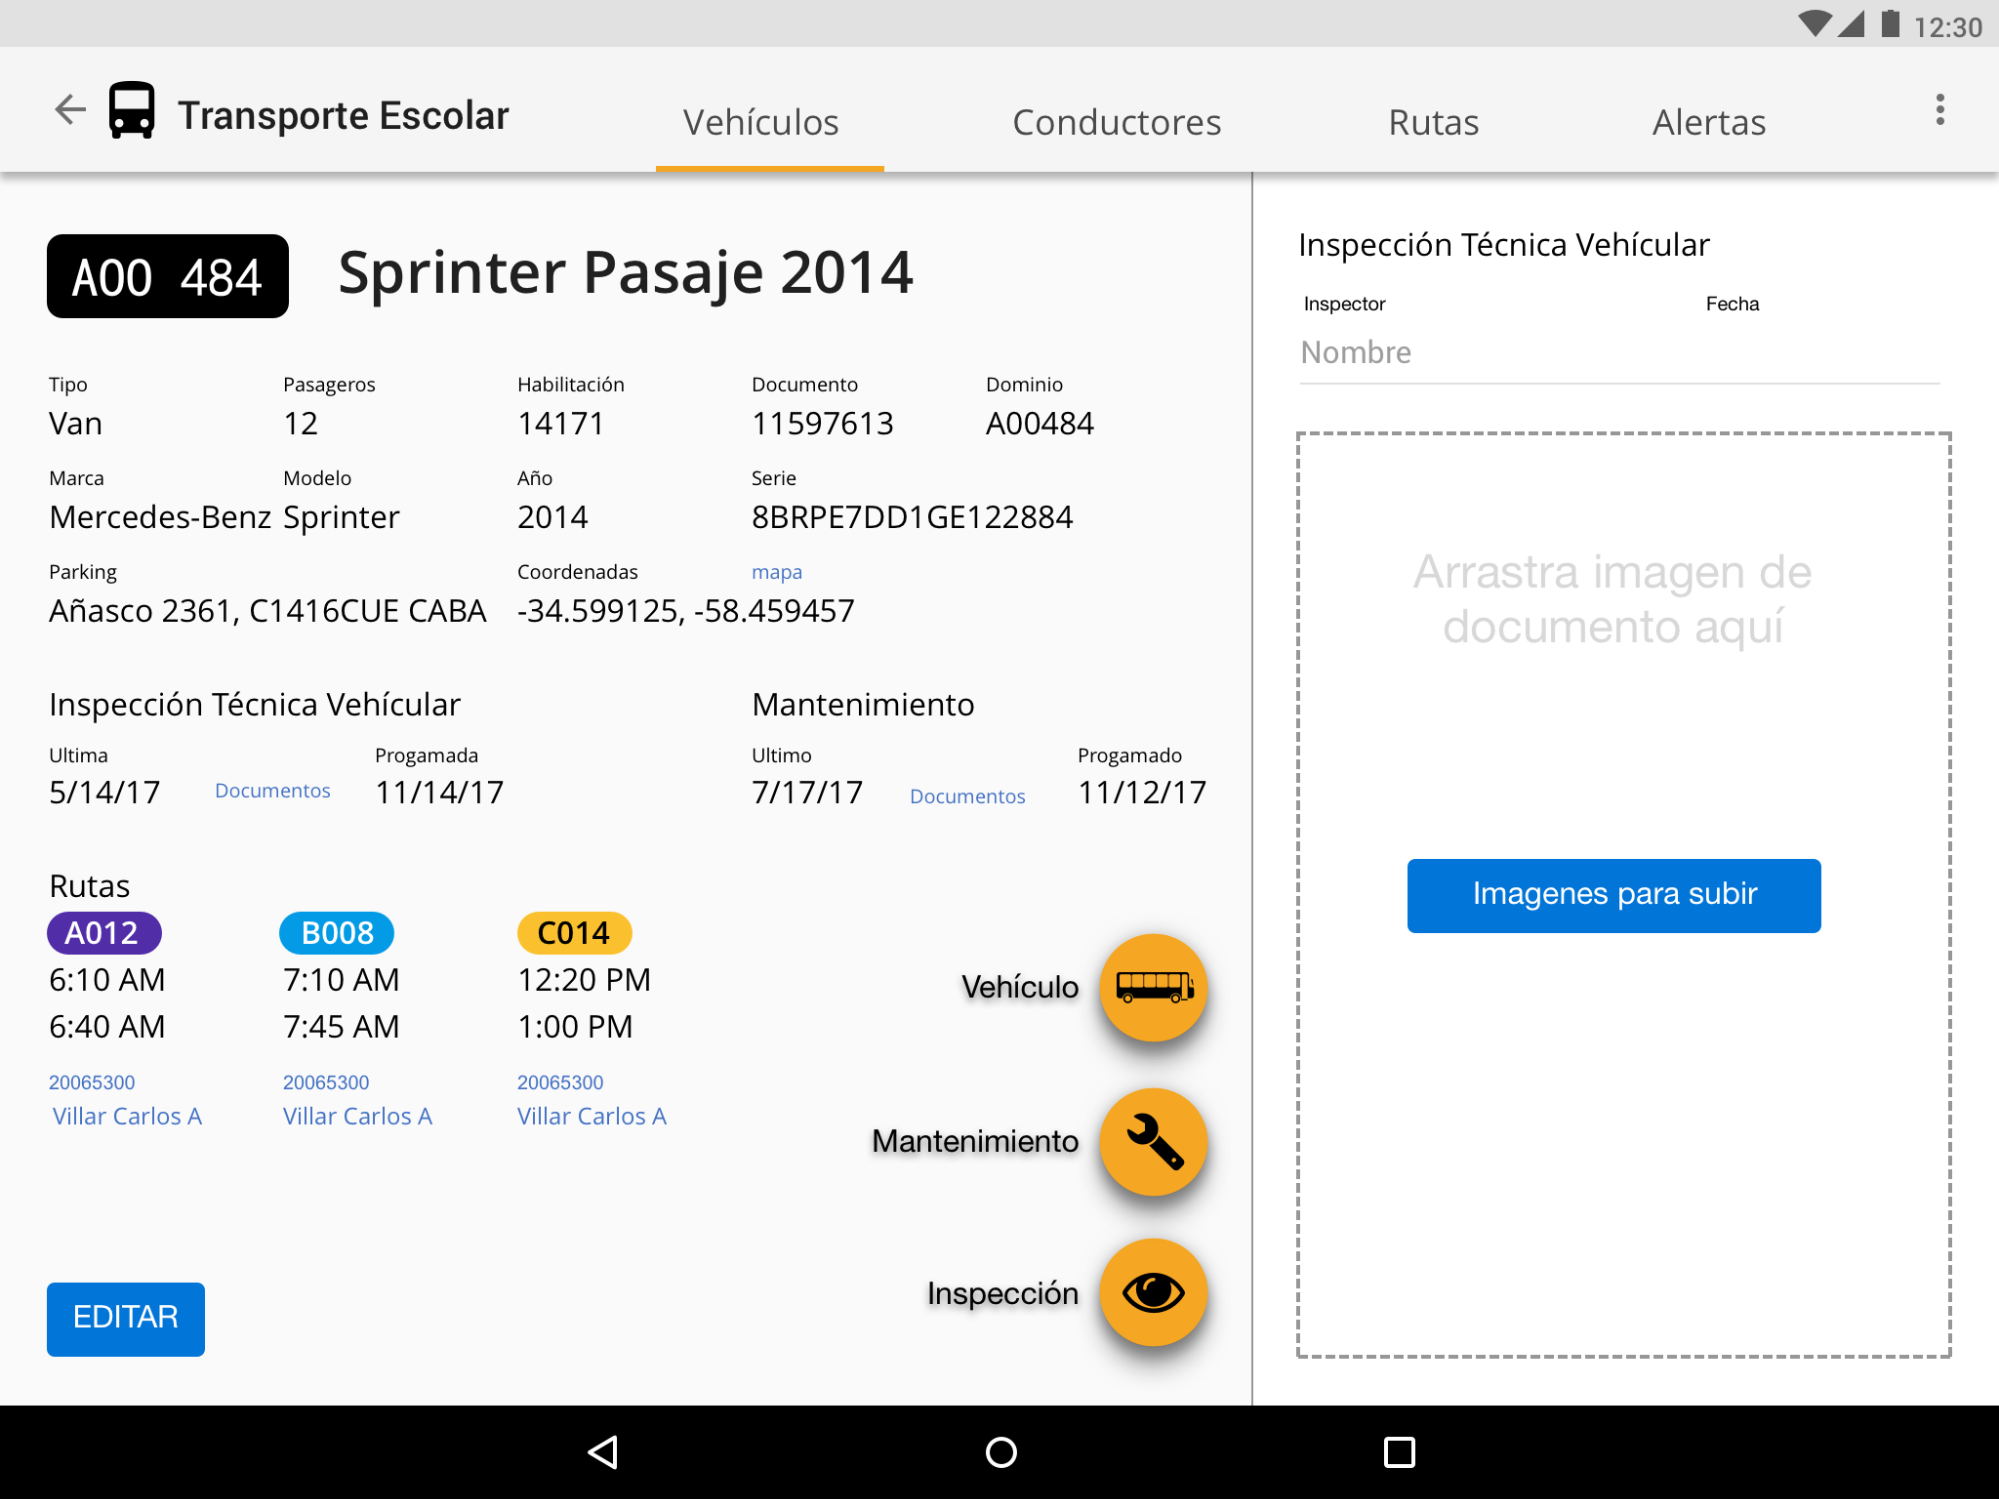
Task: Open the Rutas tab
Action: 1432,122
